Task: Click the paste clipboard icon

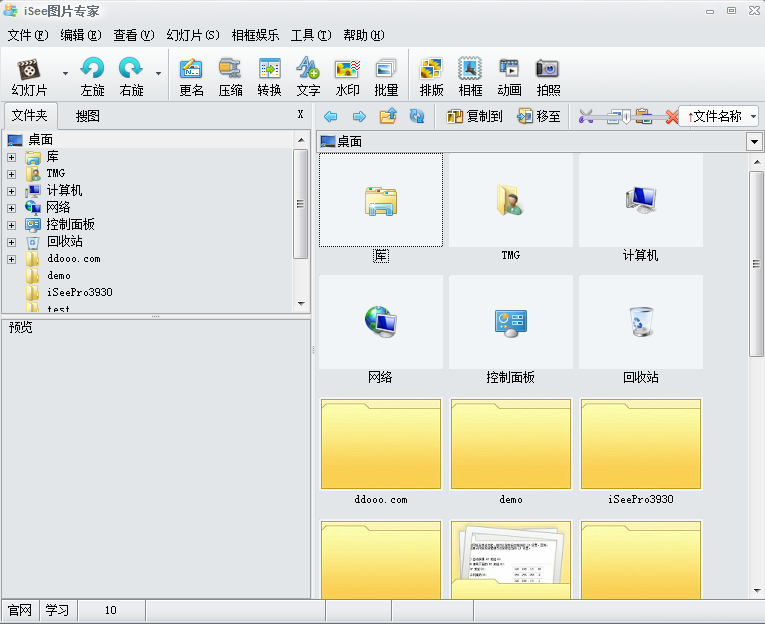Action: tap(644, 116)
